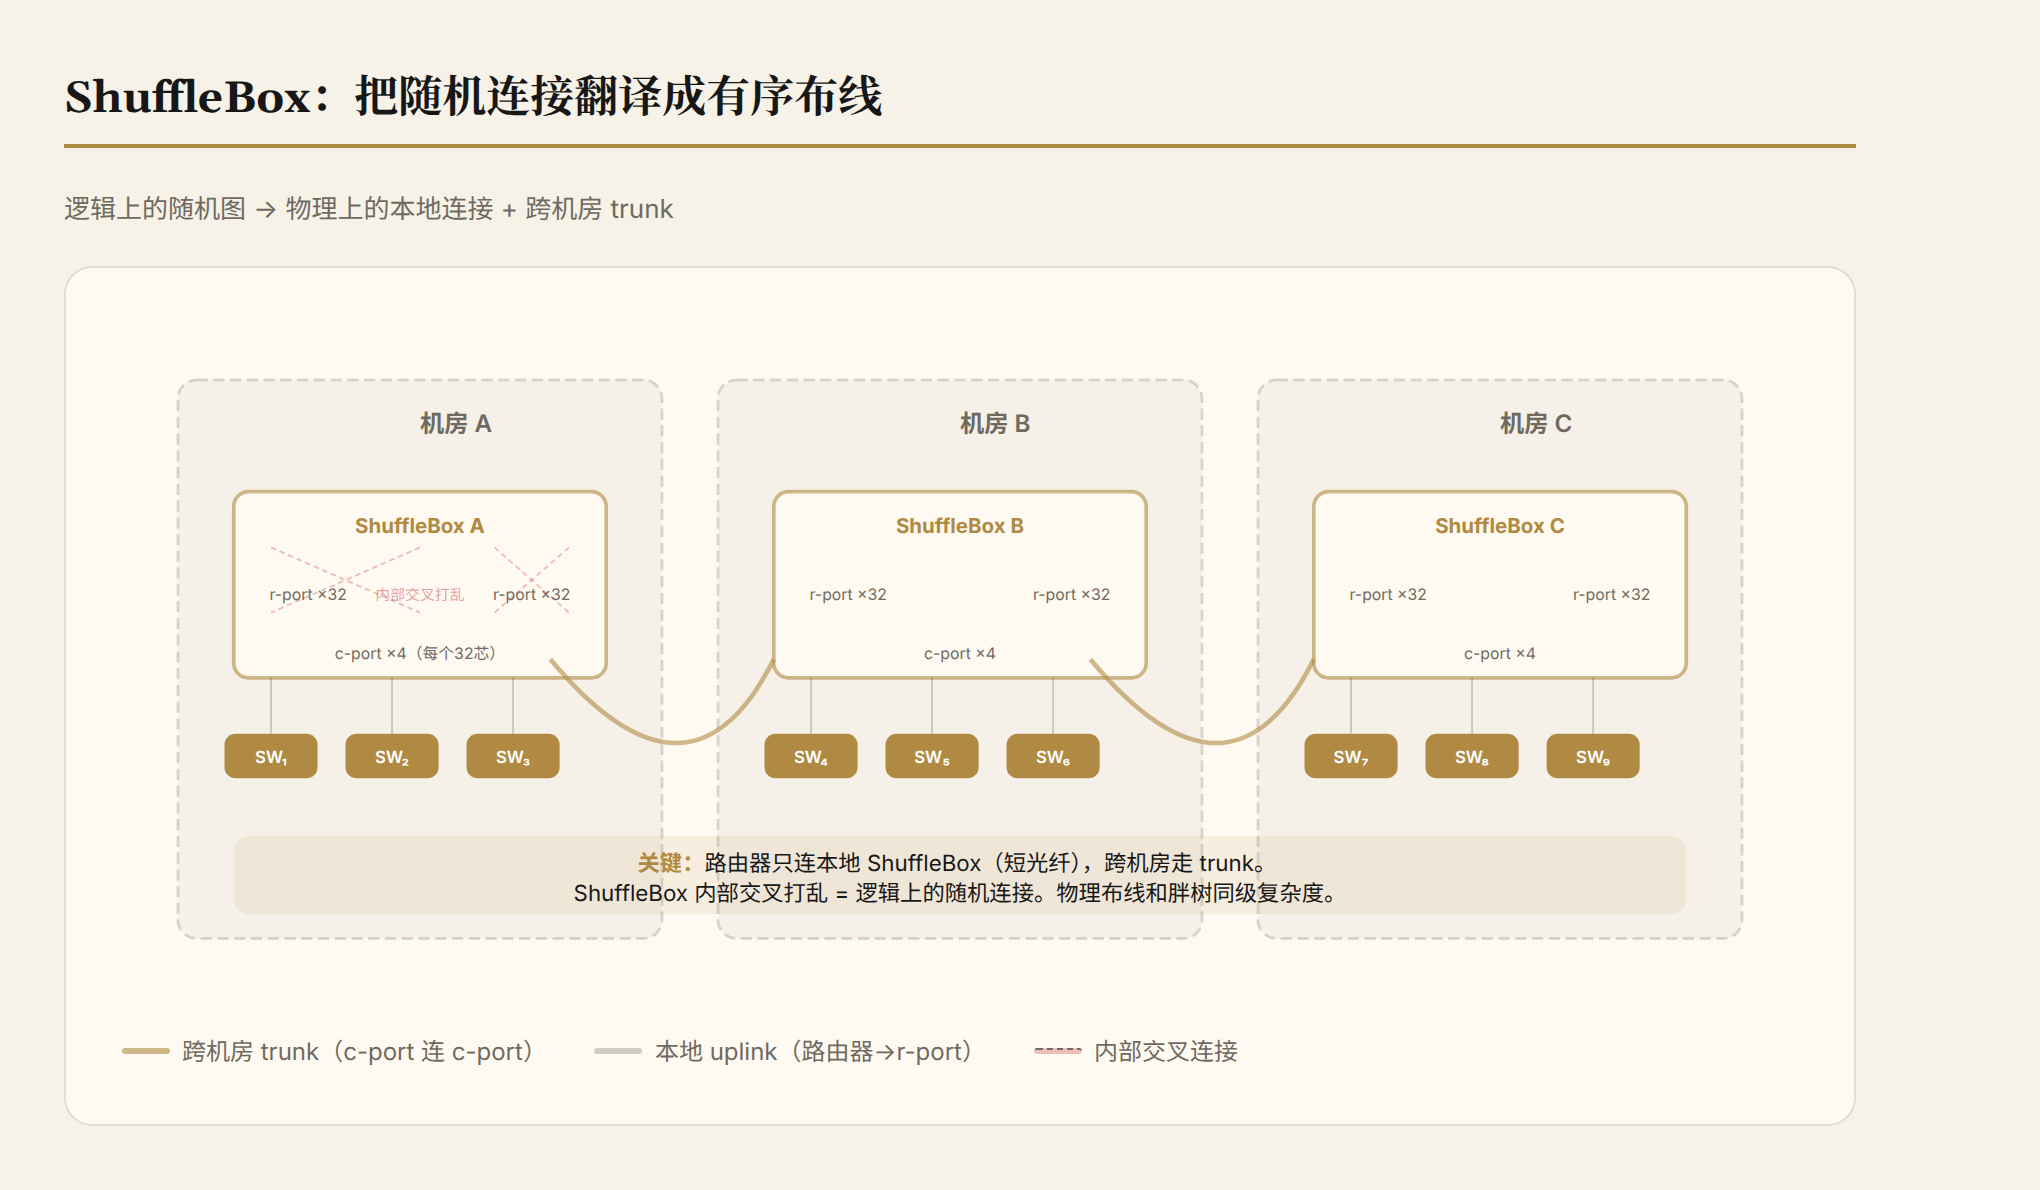2040x1190 pixels.
Task: Click the ShuffleBox A title
Action: click(x=419, y=526)
